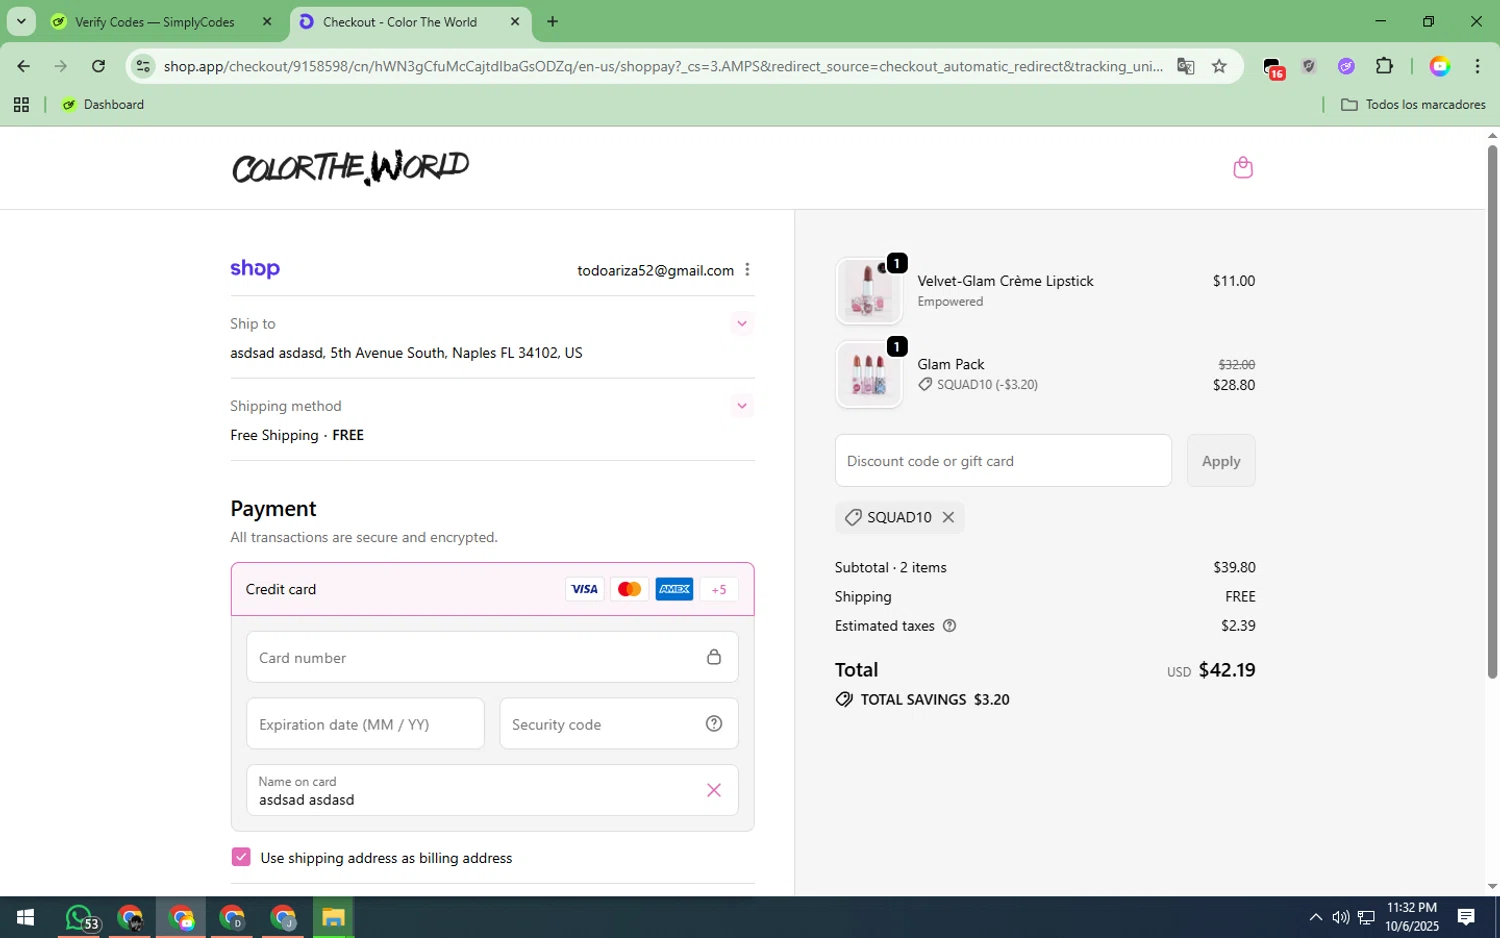This screenshot has height=938, width=1500.
Task: Open File Explorer from the taskbar
Action: pyautogui.click(x=333, y=917)
